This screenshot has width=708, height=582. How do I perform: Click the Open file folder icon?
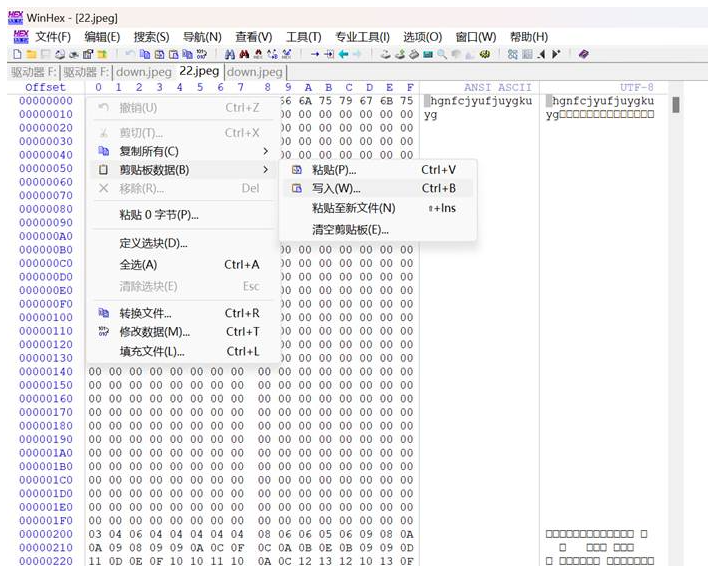click(31, 54)
